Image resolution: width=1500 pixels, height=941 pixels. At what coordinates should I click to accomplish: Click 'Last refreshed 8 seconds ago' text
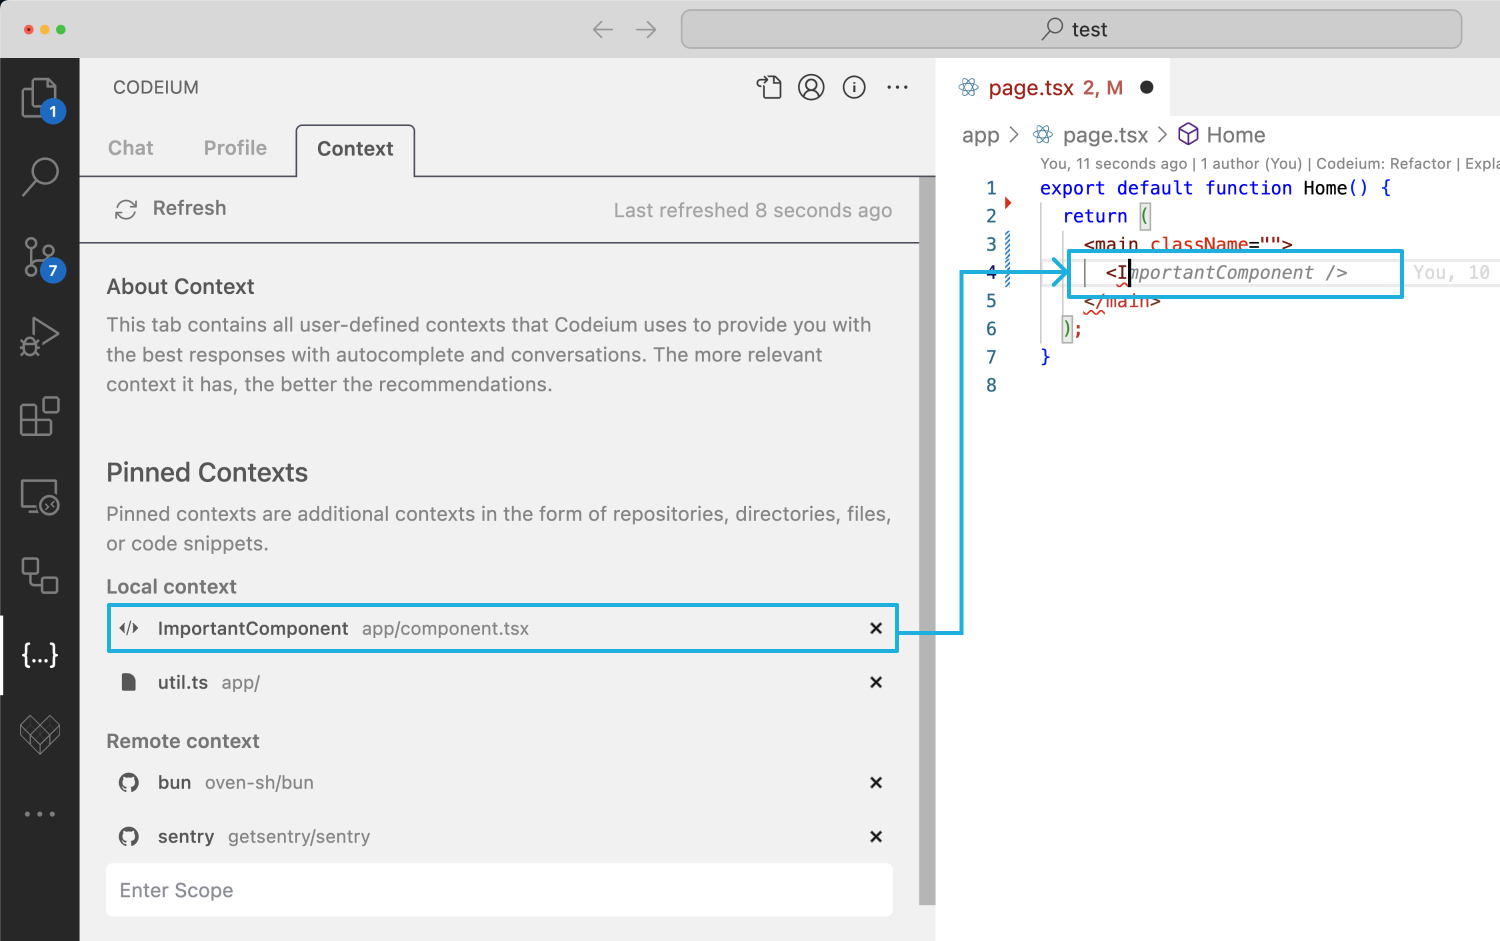click(x=753, y=210)
